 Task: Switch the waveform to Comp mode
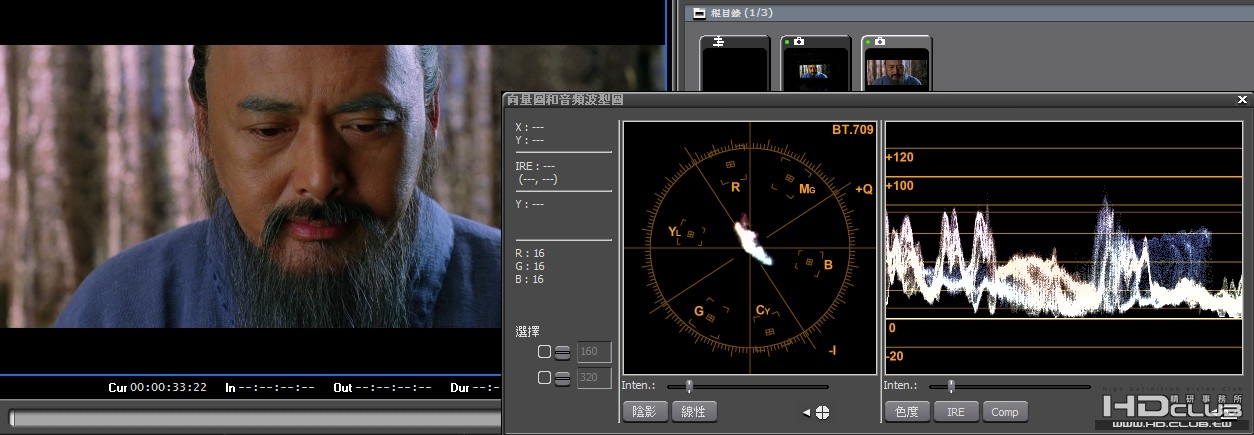(1005, 411)
